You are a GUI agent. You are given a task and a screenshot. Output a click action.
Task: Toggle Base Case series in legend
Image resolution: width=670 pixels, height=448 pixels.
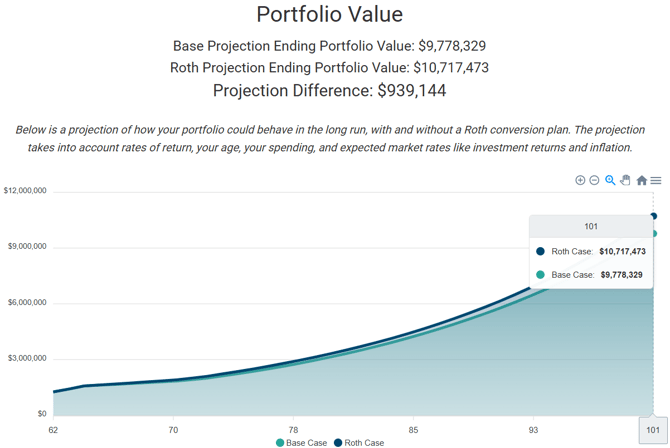click(x=306, y=442)
